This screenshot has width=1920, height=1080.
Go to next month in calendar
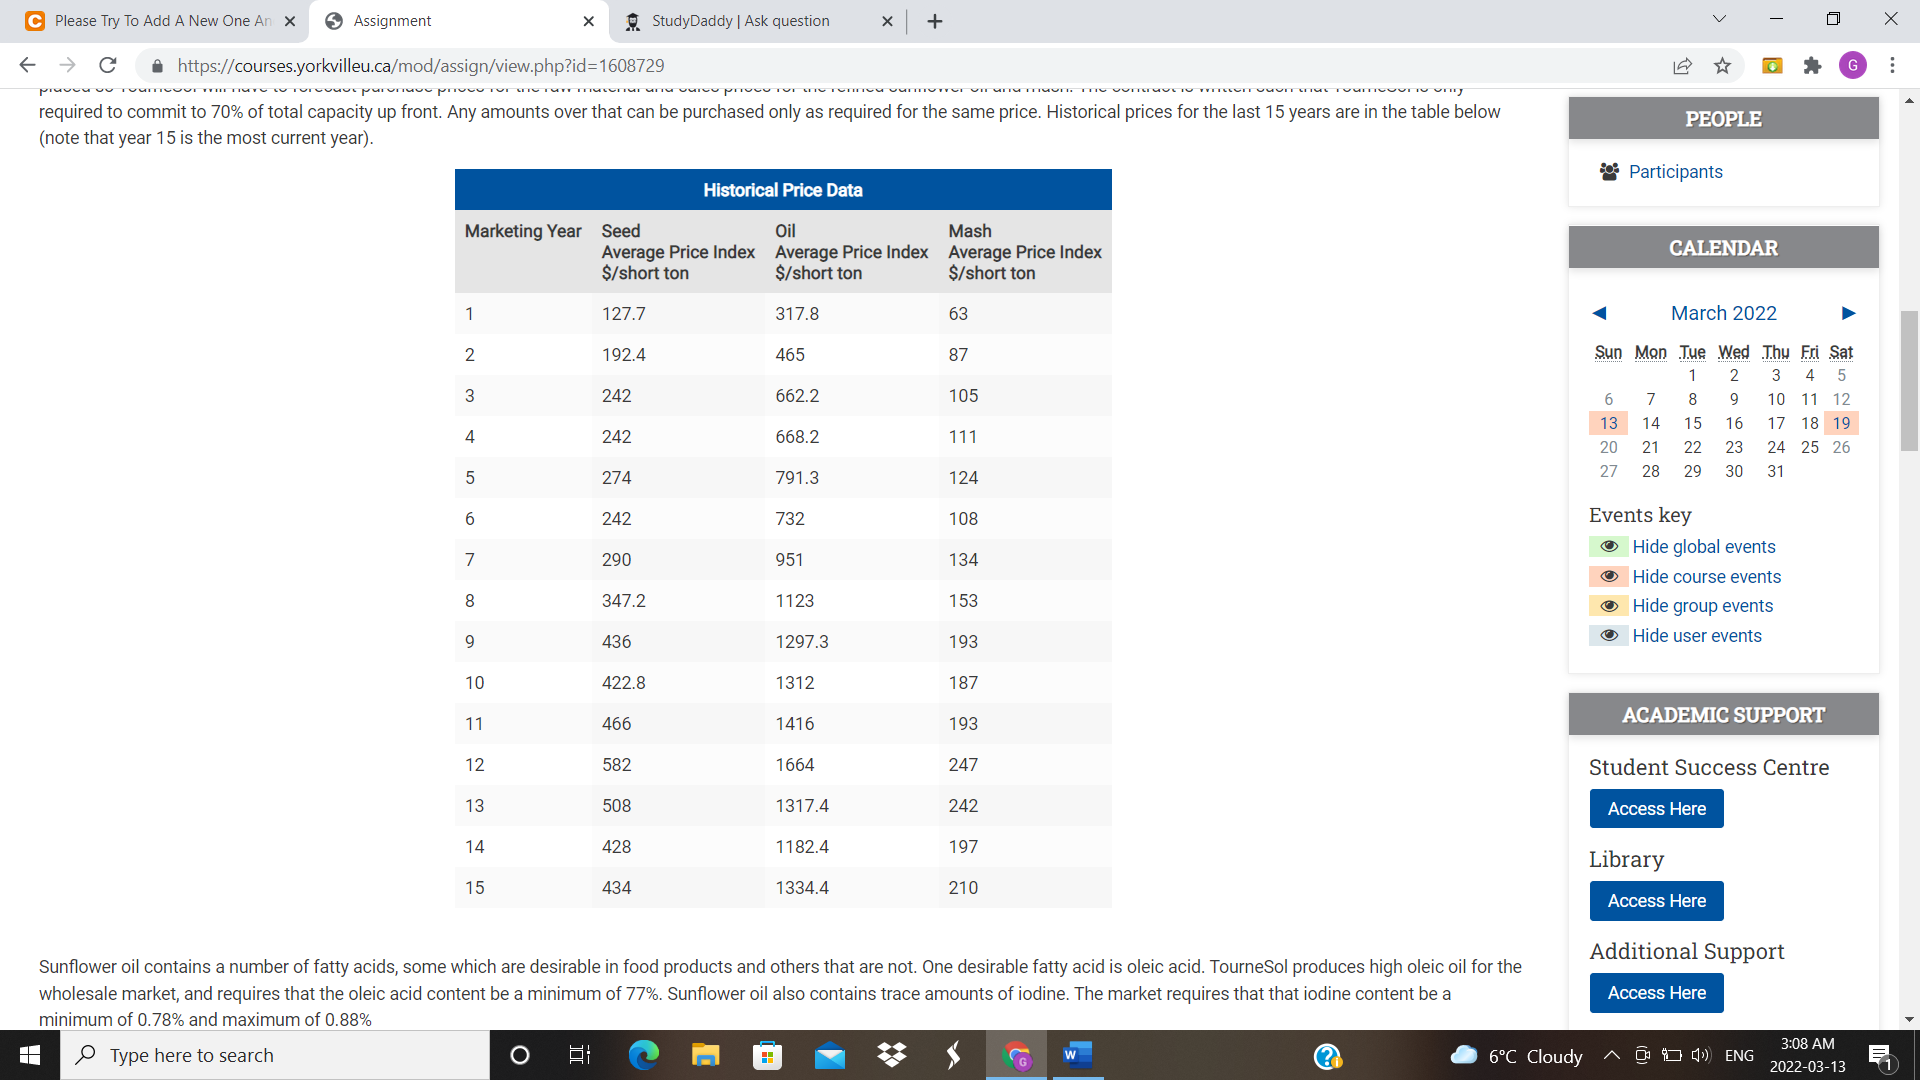click(x=1848, y=313)
